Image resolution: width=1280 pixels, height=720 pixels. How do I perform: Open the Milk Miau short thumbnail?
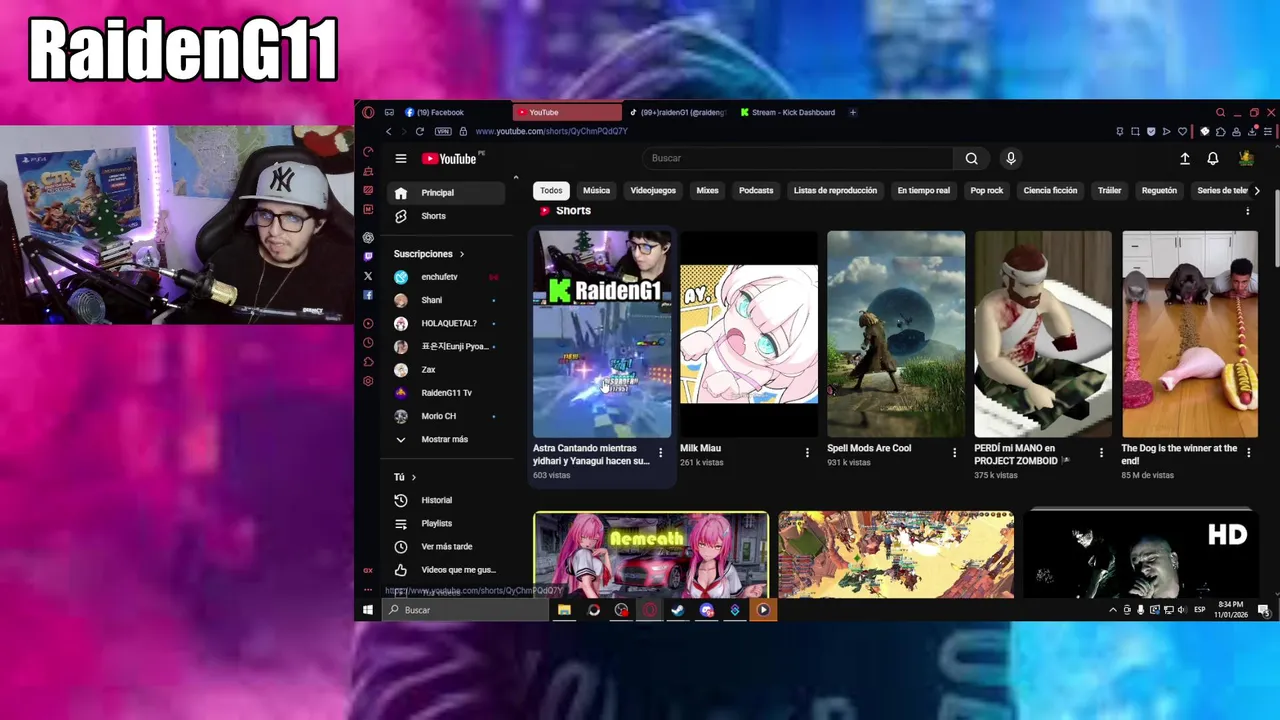pyautogui.click(x=749, y=334)
